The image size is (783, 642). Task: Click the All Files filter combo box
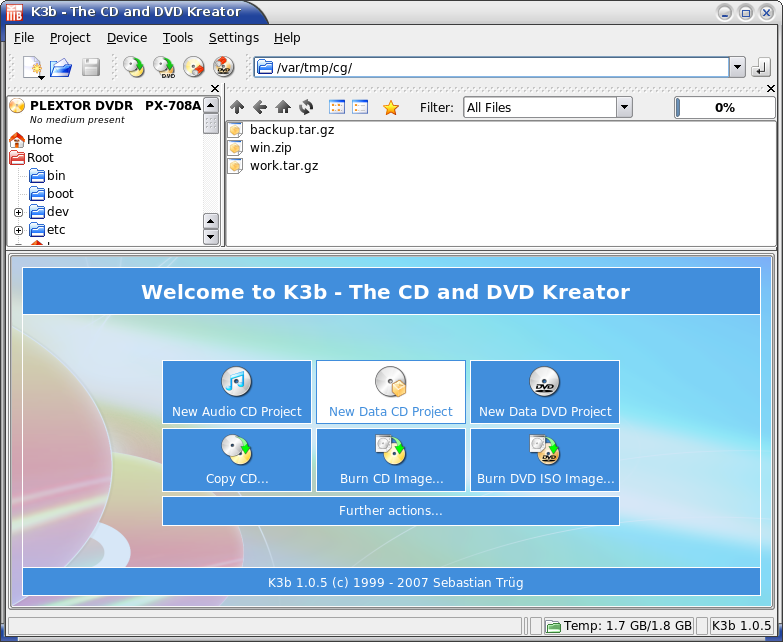point(548,107)
